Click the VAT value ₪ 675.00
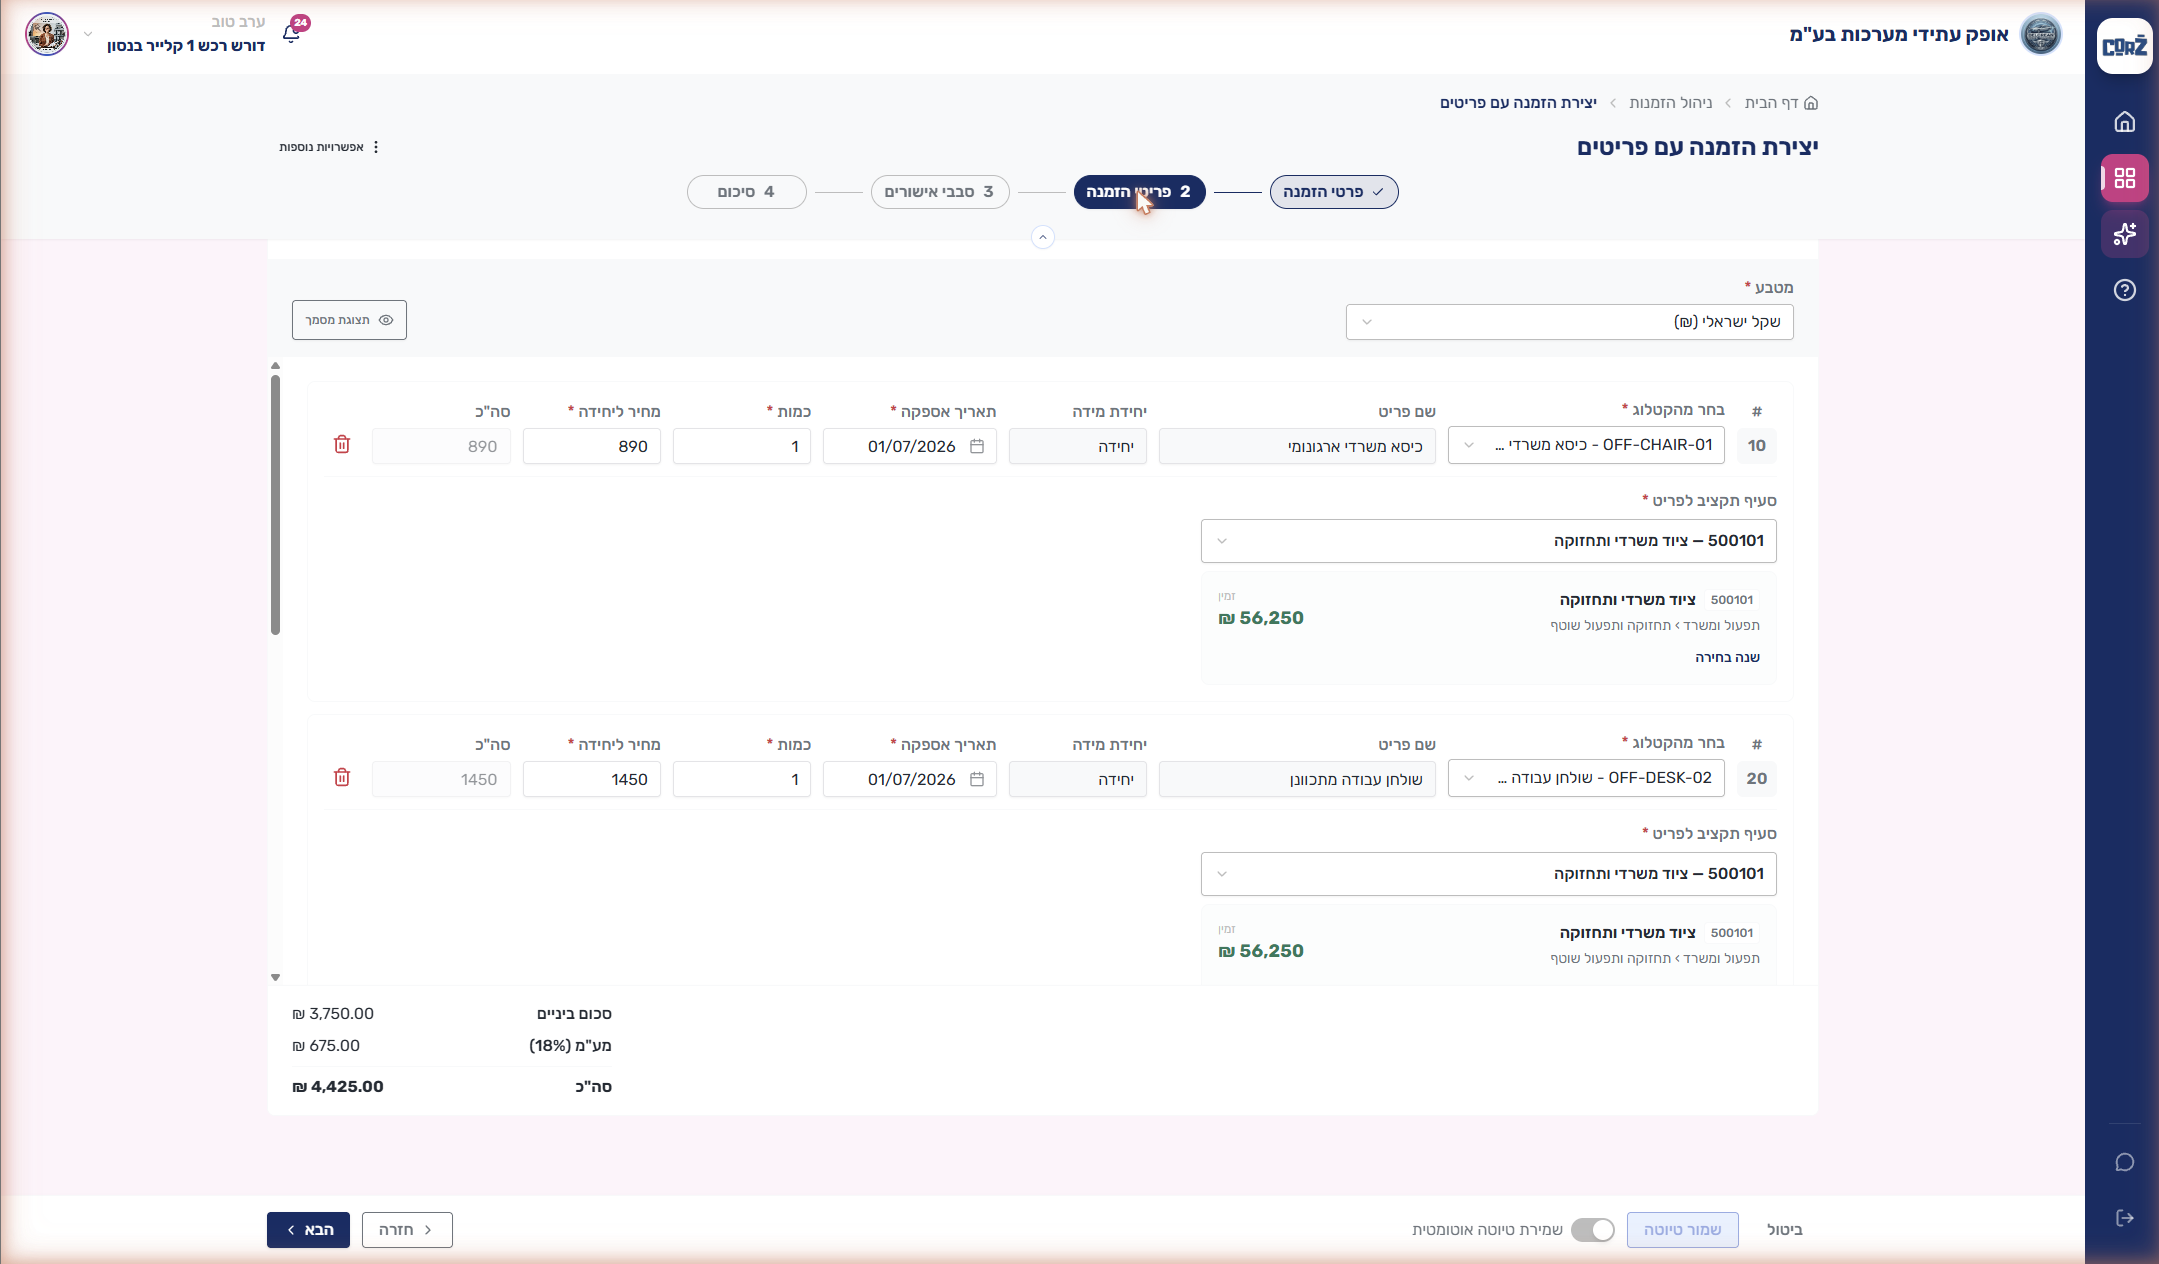2159x1264 pixels. coord(326,1046)
